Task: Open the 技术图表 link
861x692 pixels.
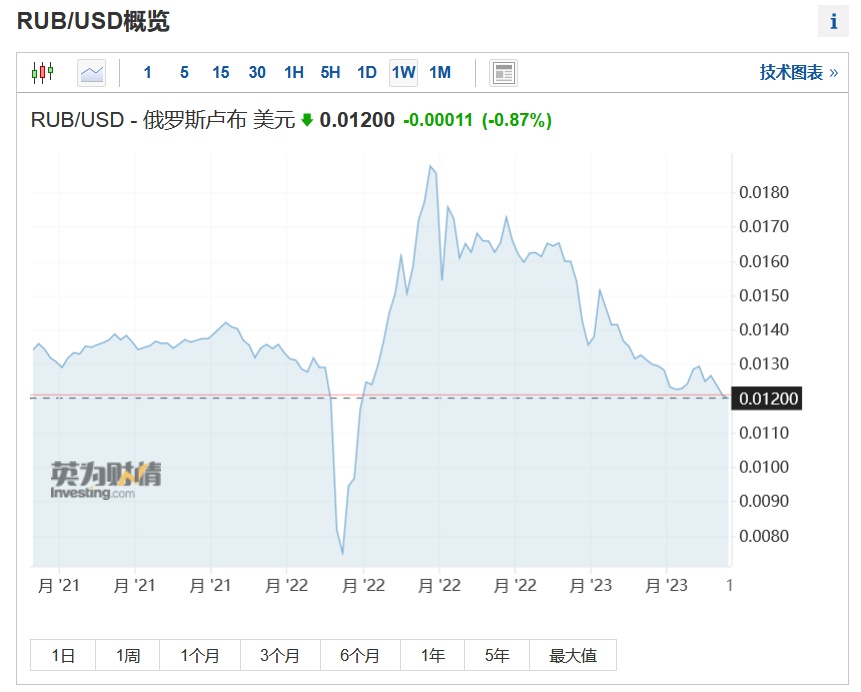Action: (x=798, y=72)
